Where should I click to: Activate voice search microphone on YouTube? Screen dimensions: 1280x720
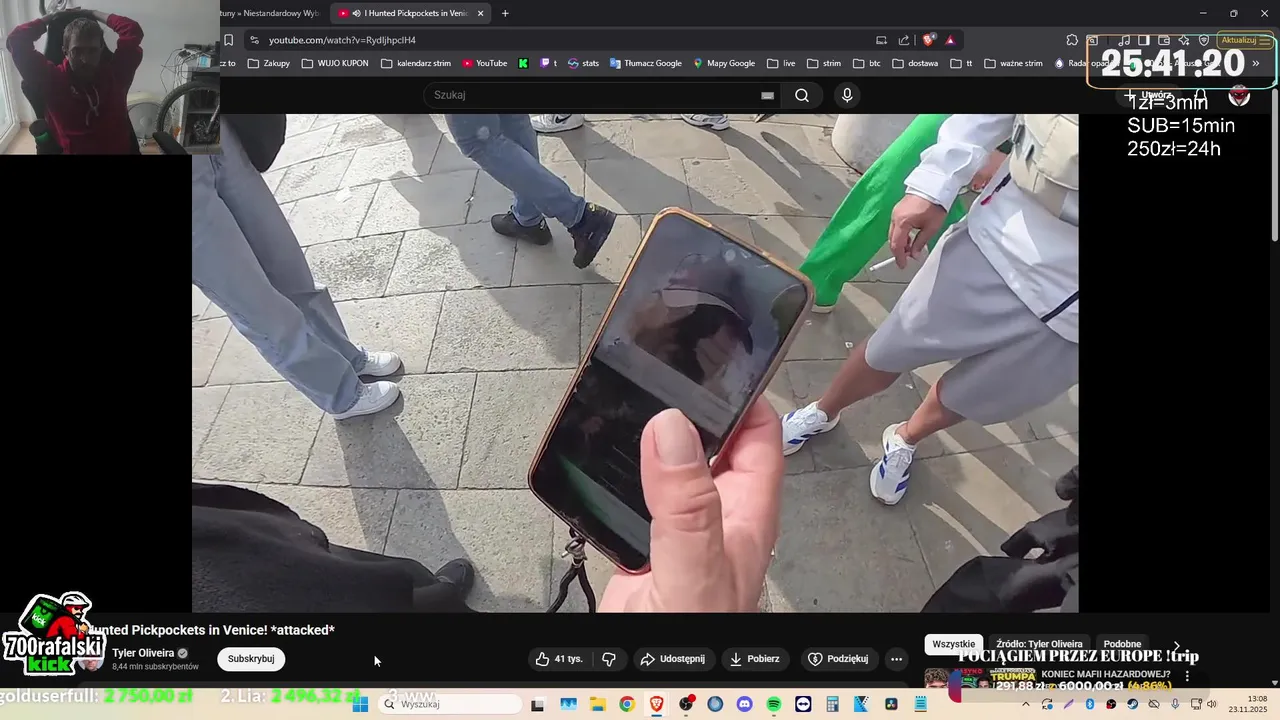click(847, 95)
